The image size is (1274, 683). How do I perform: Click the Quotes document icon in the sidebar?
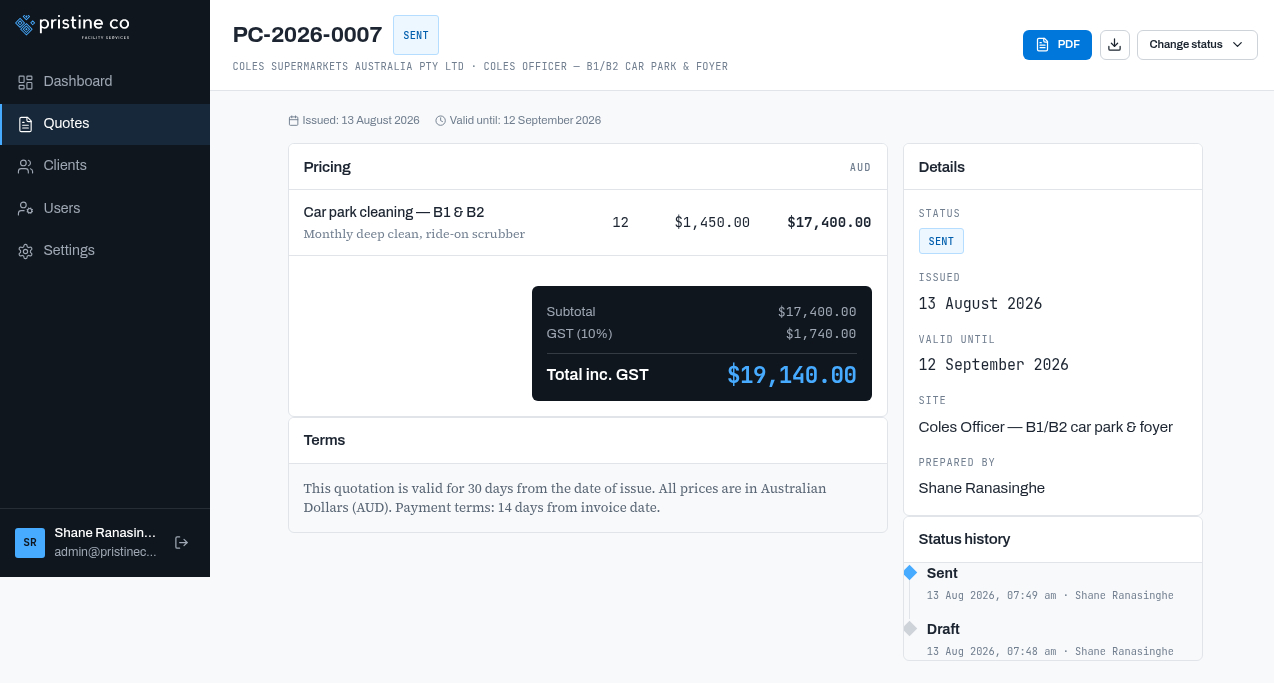click(26, 124)
